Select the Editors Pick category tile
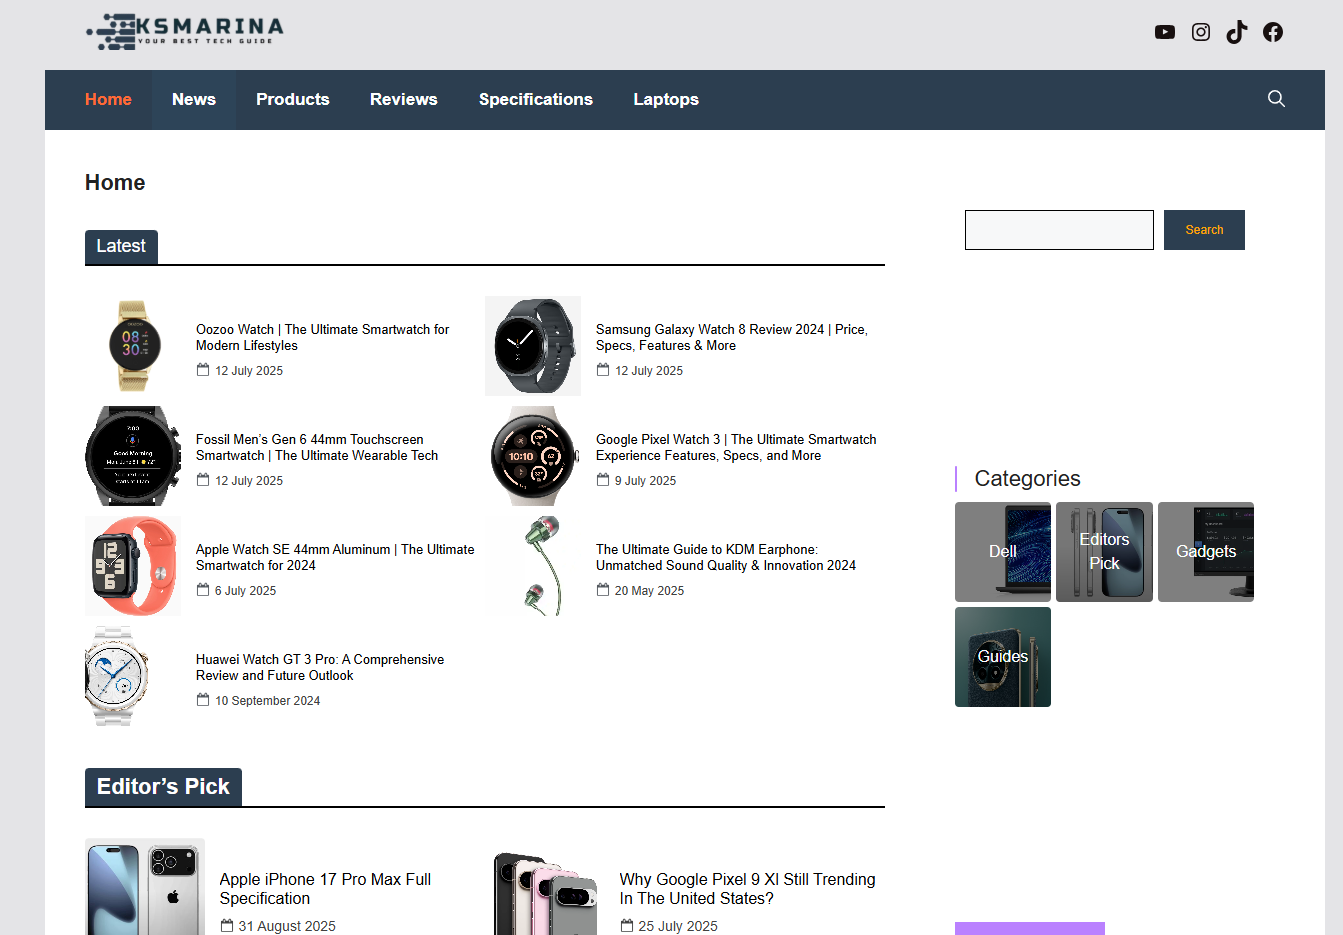This screenshot has width=1343, height=935. [x=1104, y=552]
